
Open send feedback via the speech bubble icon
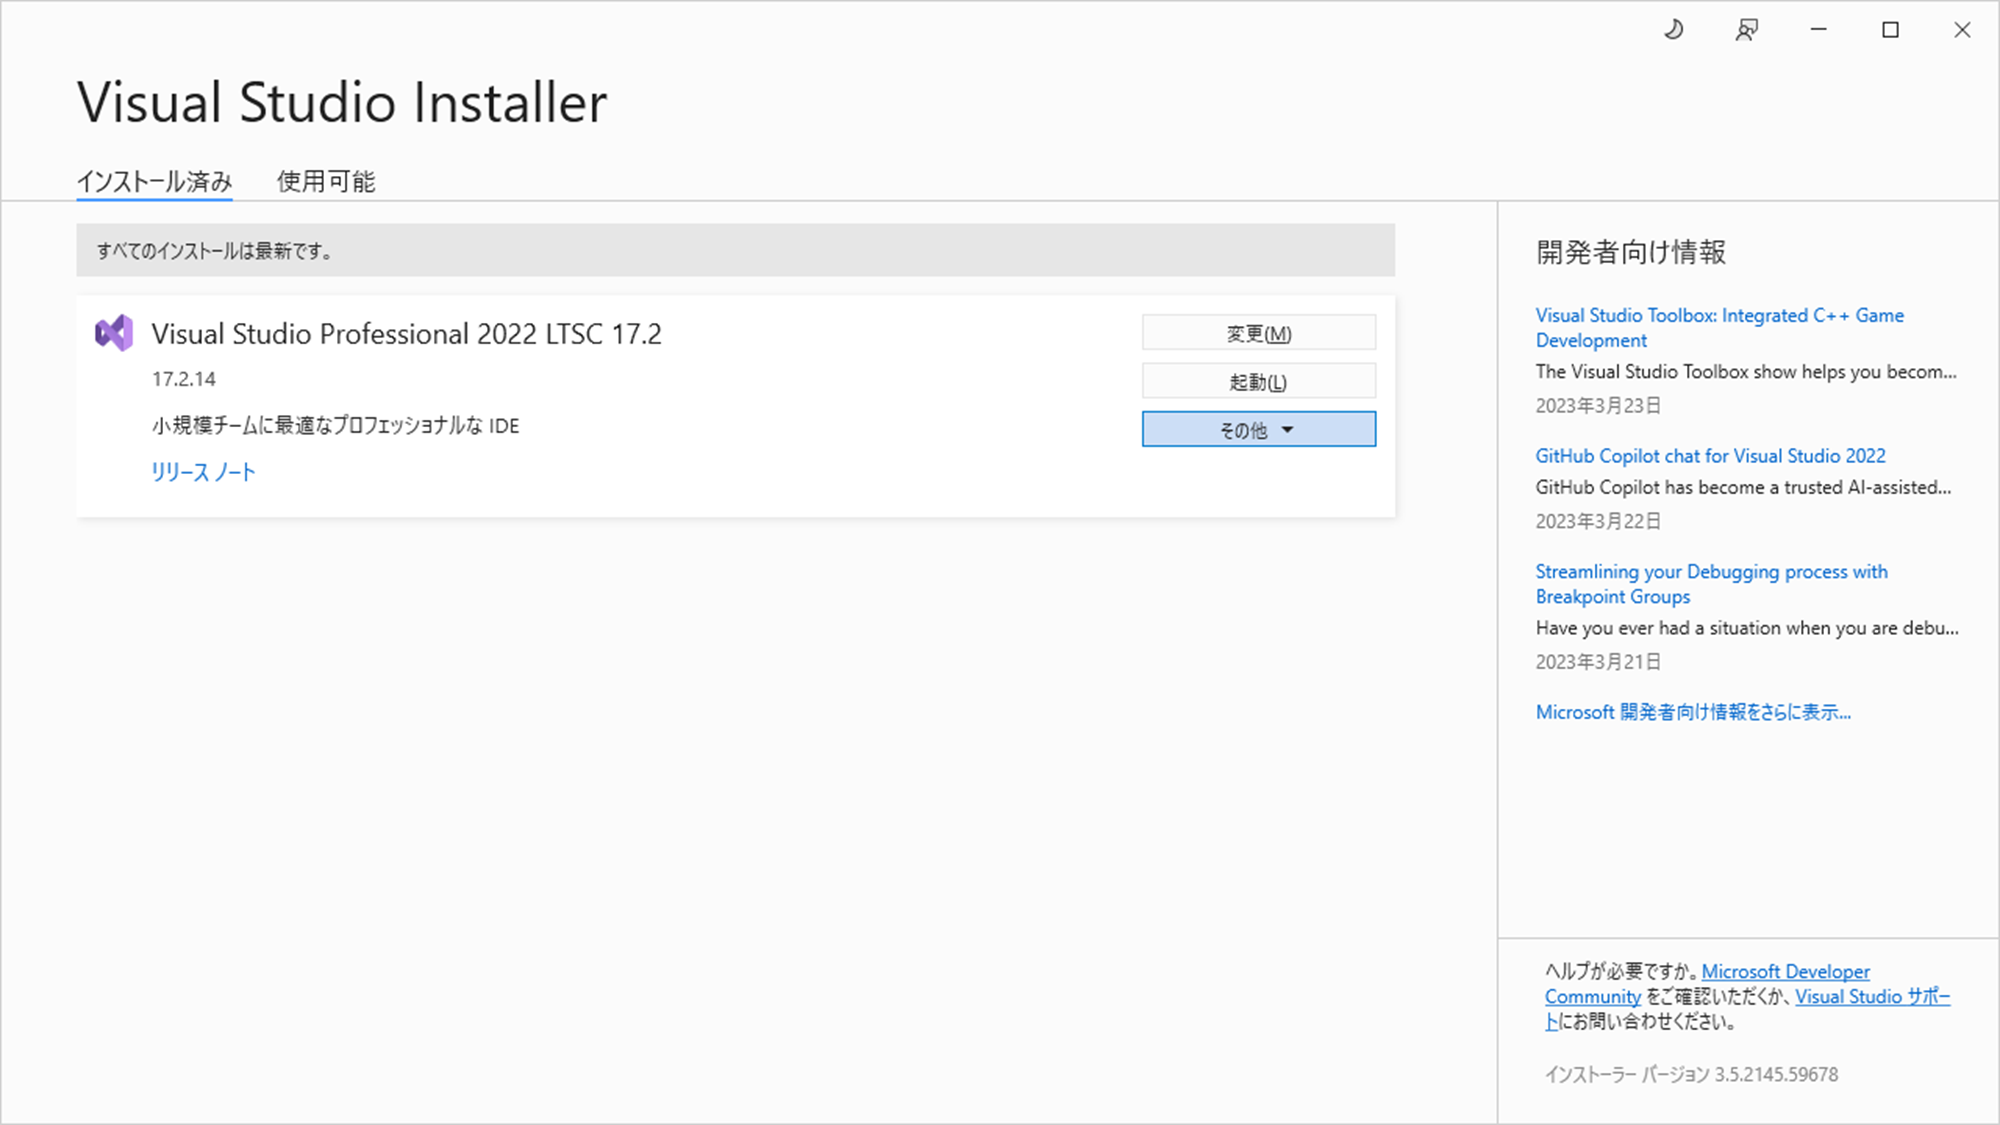1745,30
